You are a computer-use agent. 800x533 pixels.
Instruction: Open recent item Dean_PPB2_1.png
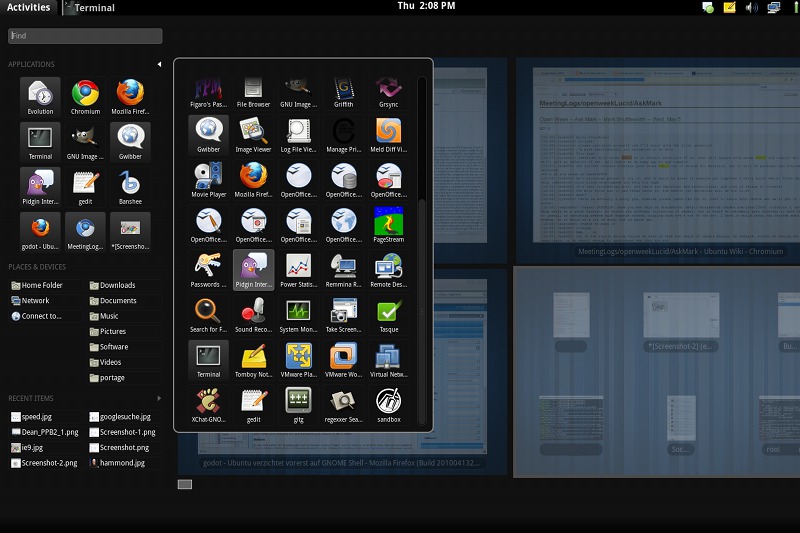click(x=45, y=432)
